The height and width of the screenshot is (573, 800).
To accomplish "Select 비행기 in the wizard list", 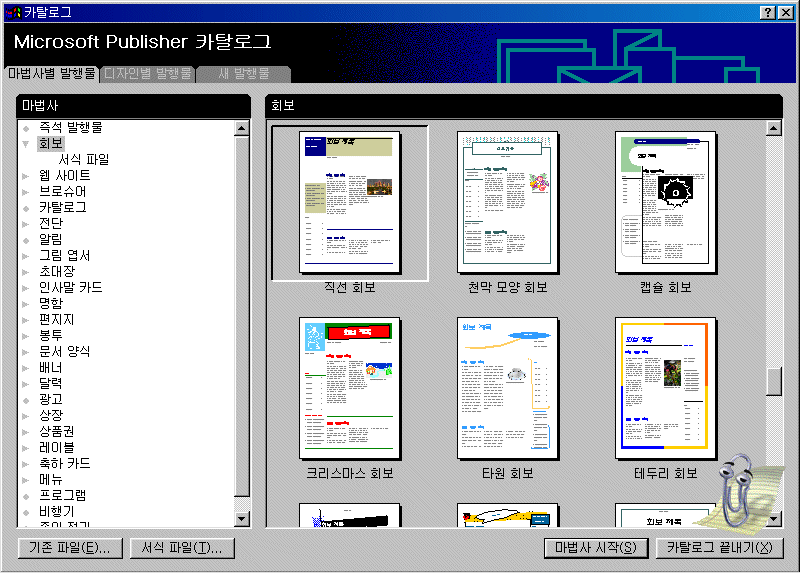I will tap(57, 511).
